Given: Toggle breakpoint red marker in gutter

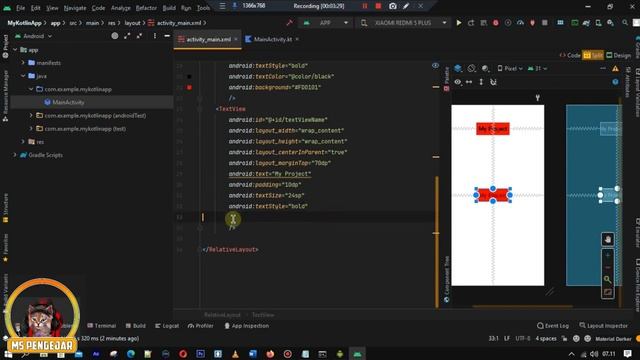Looking at the screenshot, I should [189, 87].
